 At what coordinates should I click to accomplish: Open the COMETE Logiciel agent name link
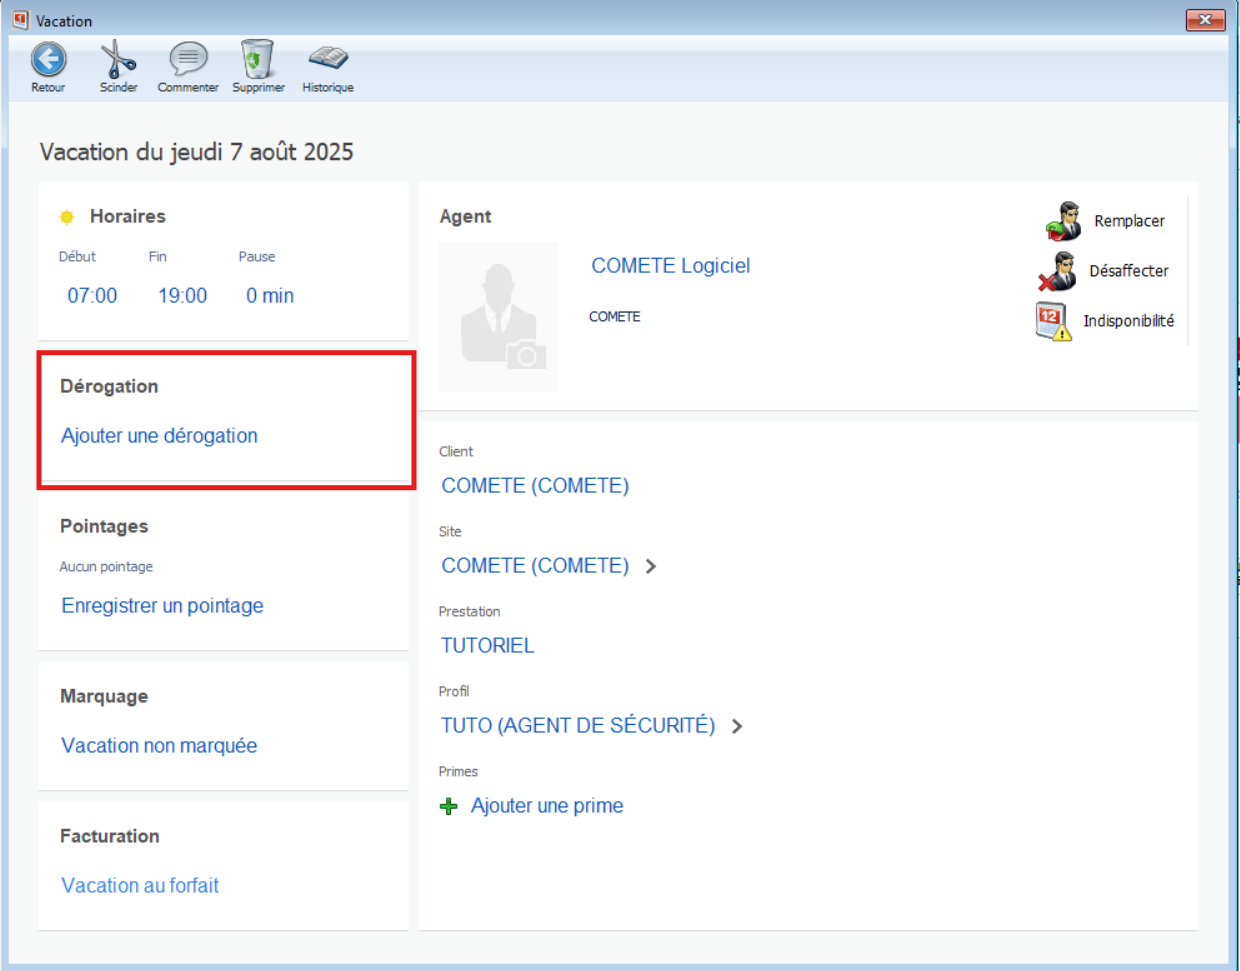pos(670,266)
